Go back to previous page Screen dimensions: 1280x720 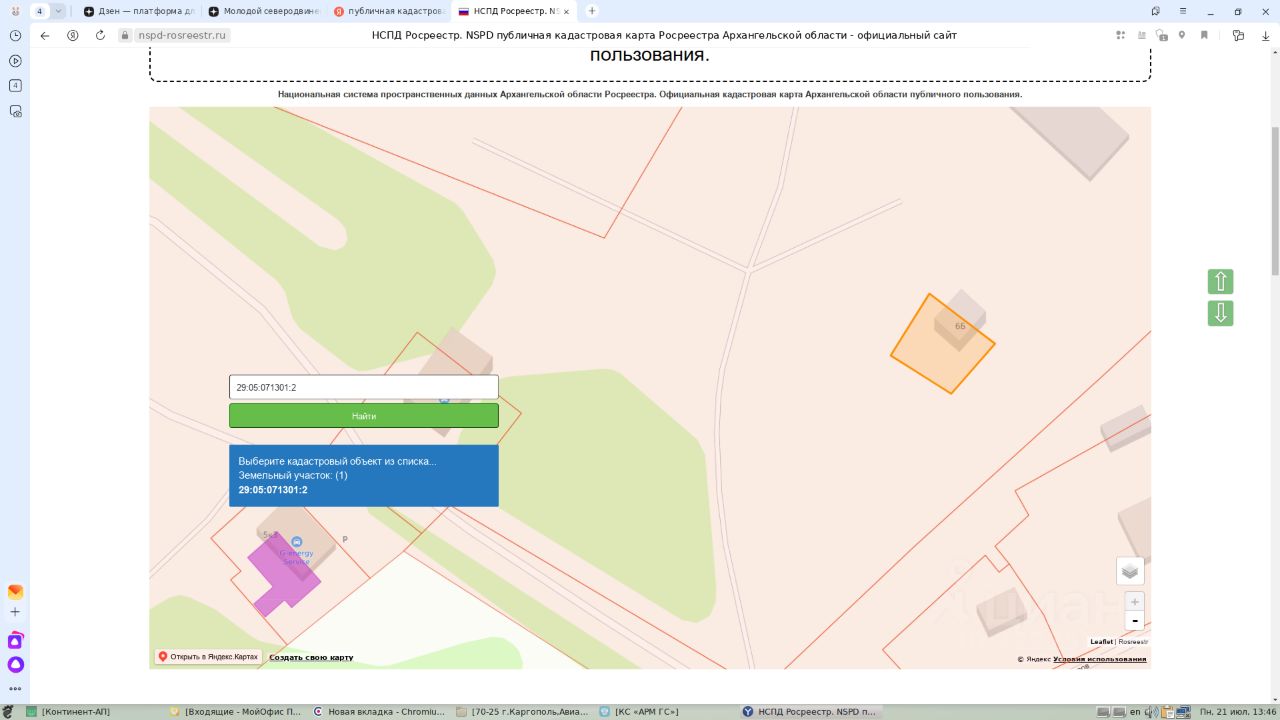pyautogui.click(x=45, y=35)
